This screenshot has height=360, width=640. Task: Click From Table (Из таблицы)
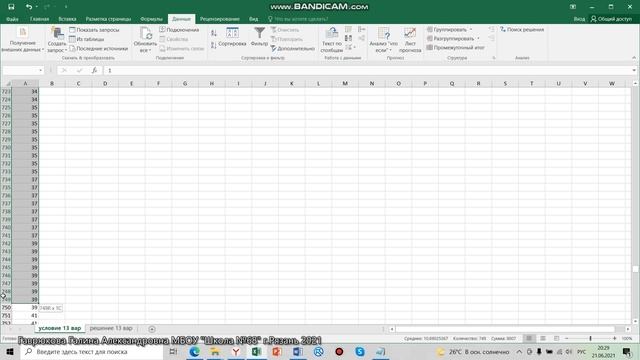pyautogui.click(x=87, y=39)
